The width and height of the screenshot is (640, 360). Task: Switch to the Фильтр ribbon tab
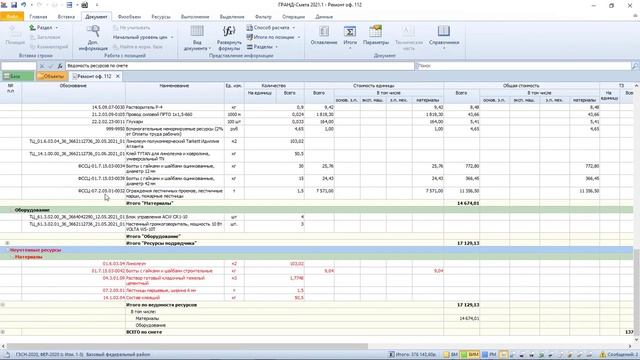[x=263, y=17]
